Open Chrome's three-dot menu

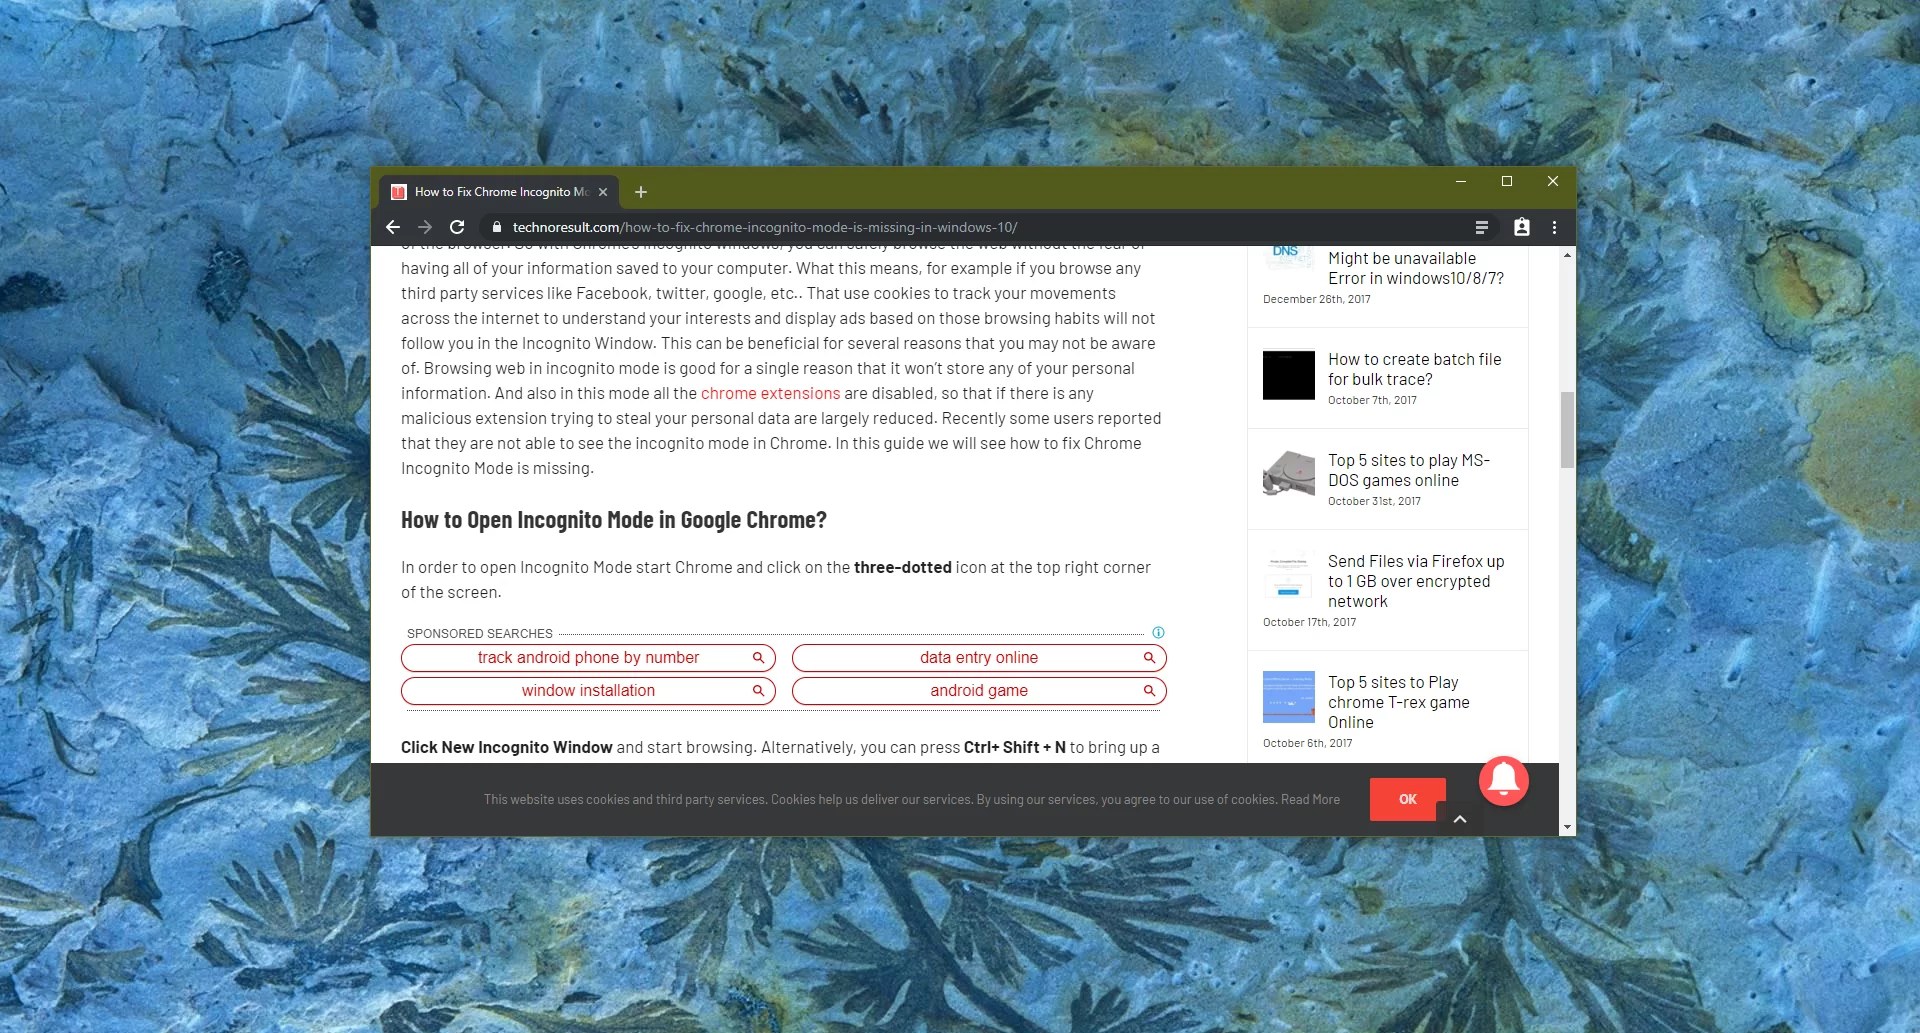pyautogui.click(x=1554, y=227)
